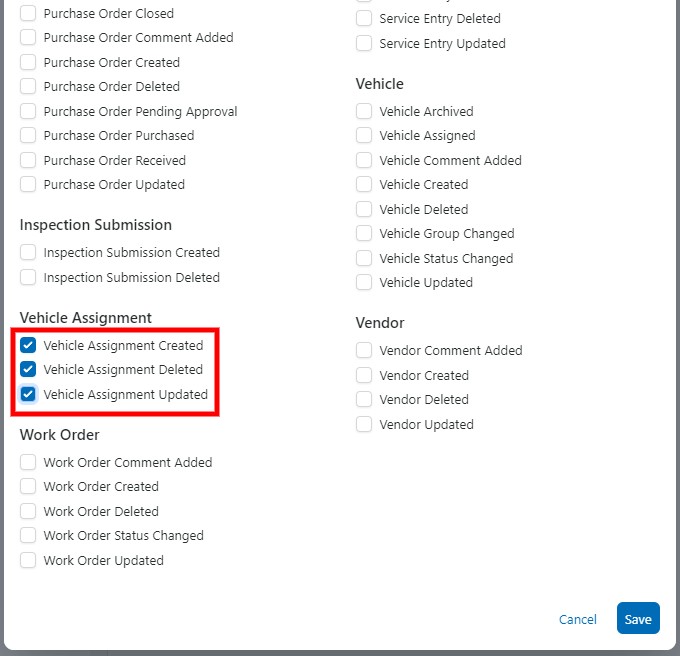Tick Purchase Order Updated checkbox
This screenshot has width=680, height=656.
click(28, 184)
